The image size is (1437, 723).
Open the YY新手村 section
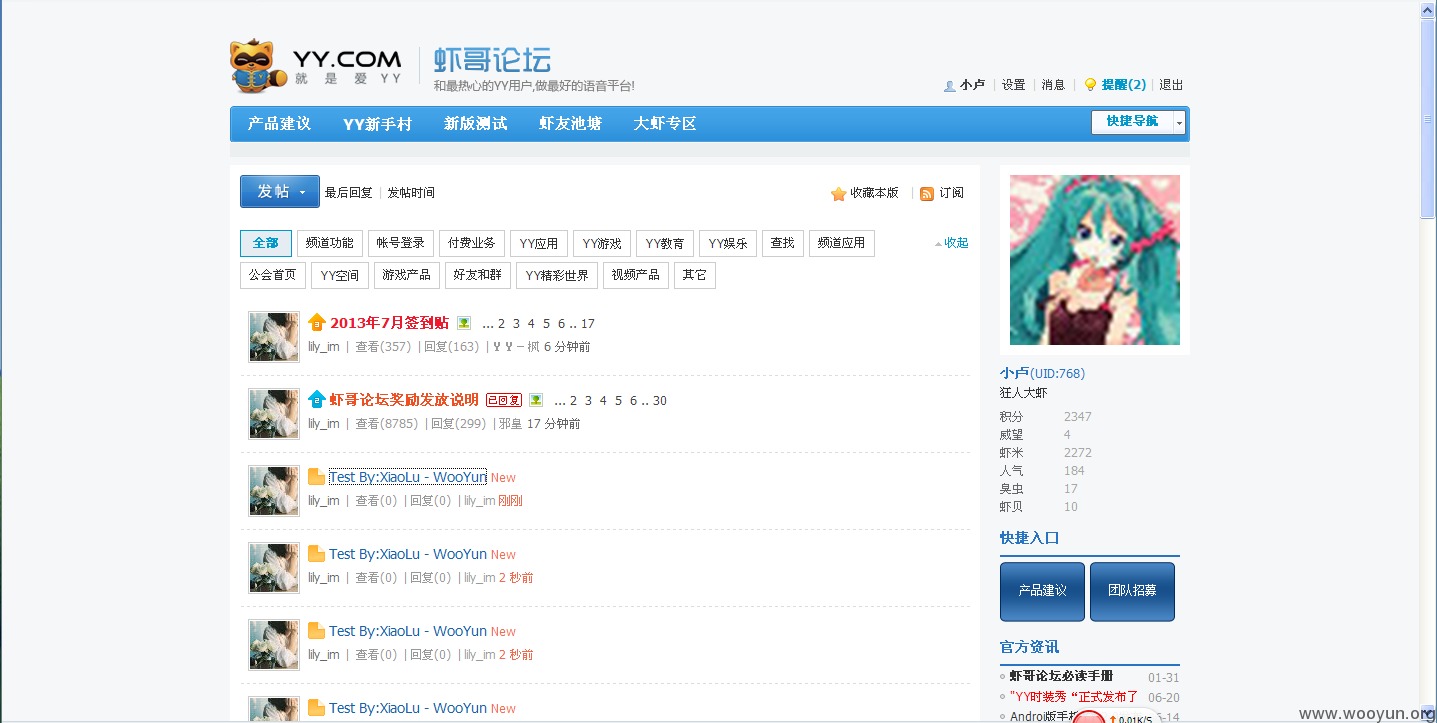(377, 124)
